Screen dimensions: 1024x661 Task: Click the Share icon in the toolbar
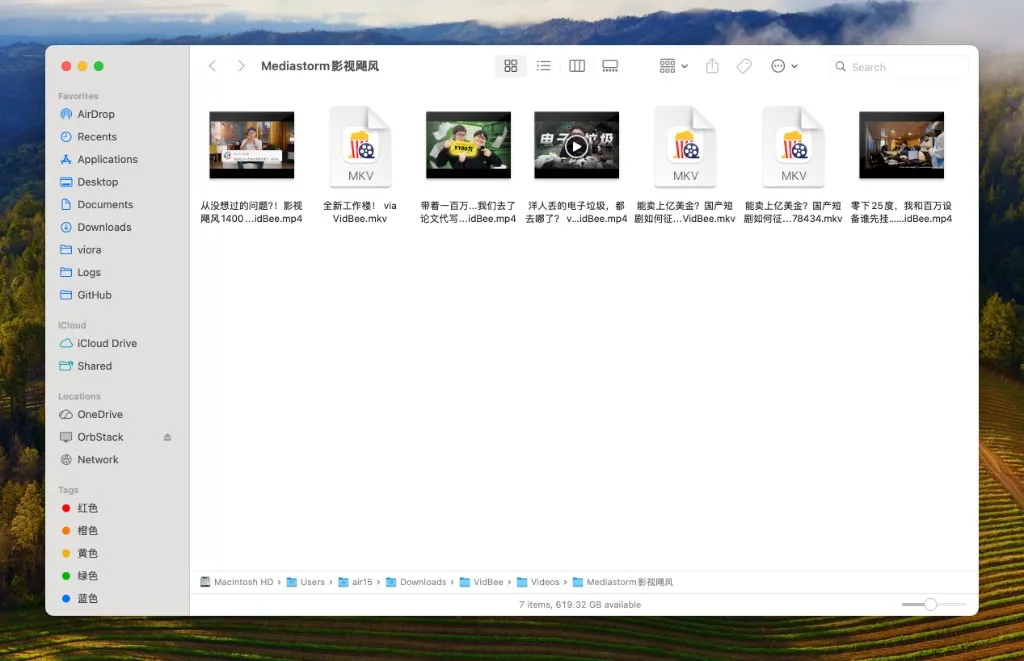pos(712,66)
